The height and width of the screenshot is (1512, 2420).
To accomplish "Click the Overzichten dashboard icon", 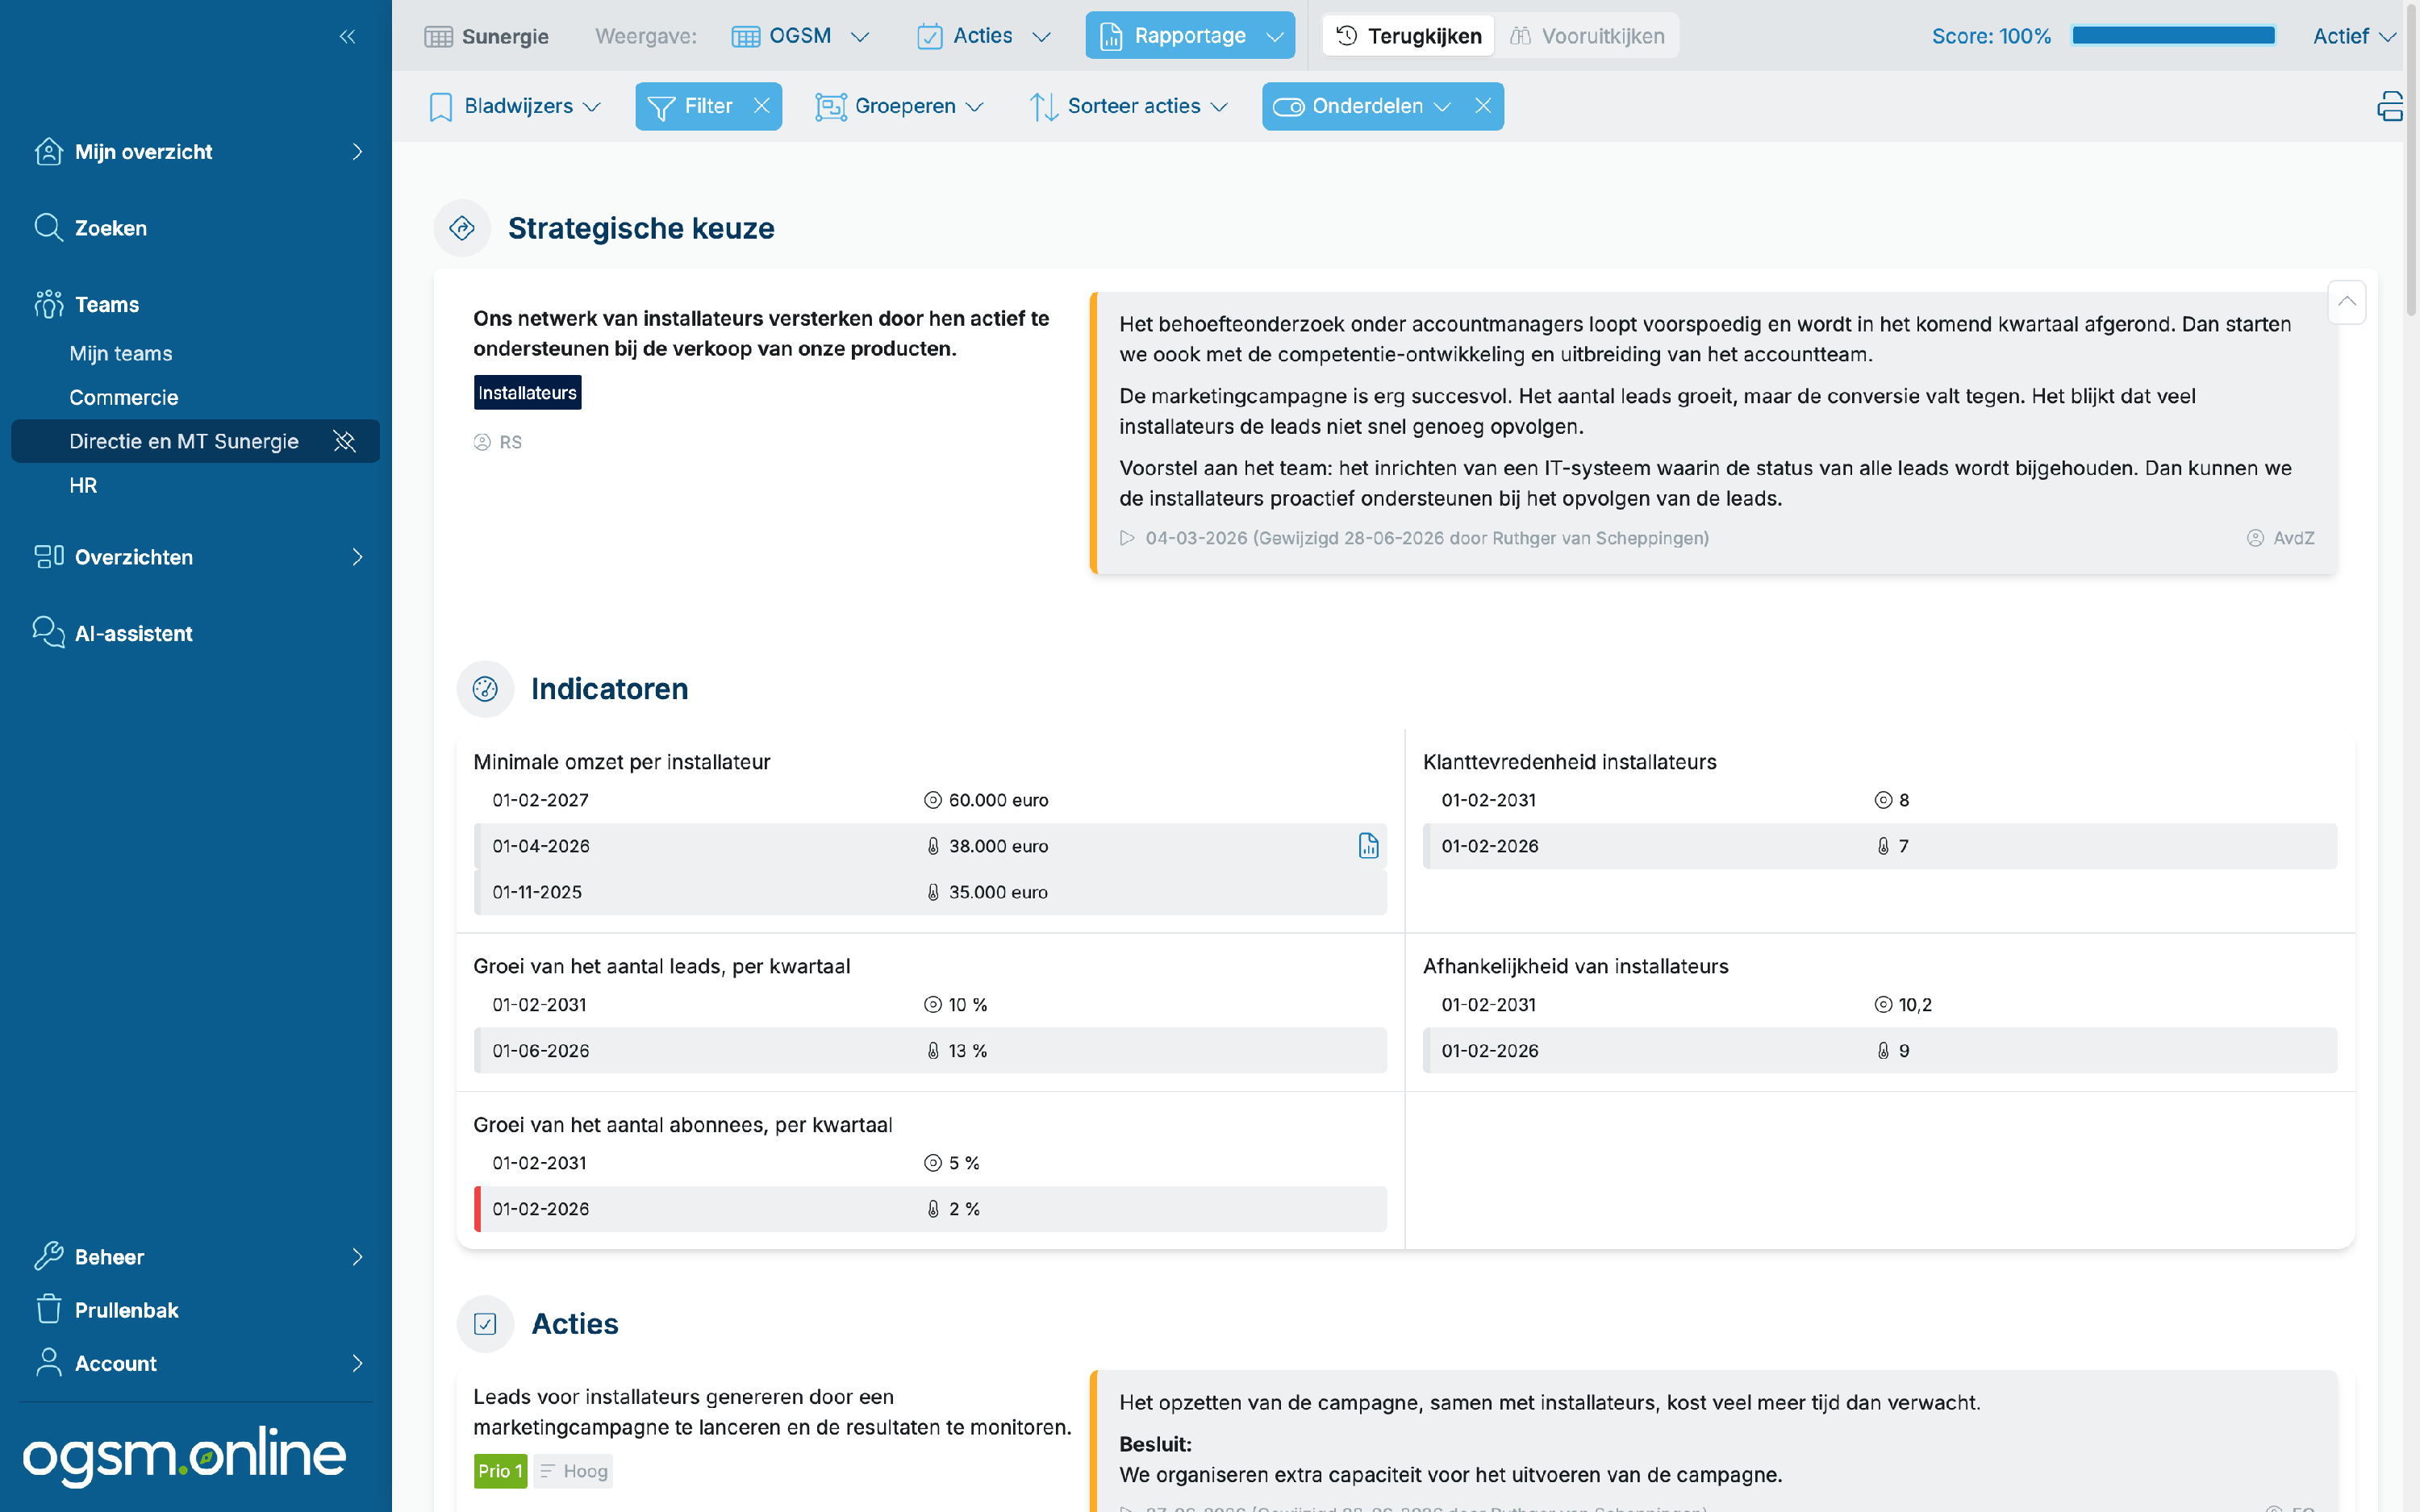I will point(48,557).
